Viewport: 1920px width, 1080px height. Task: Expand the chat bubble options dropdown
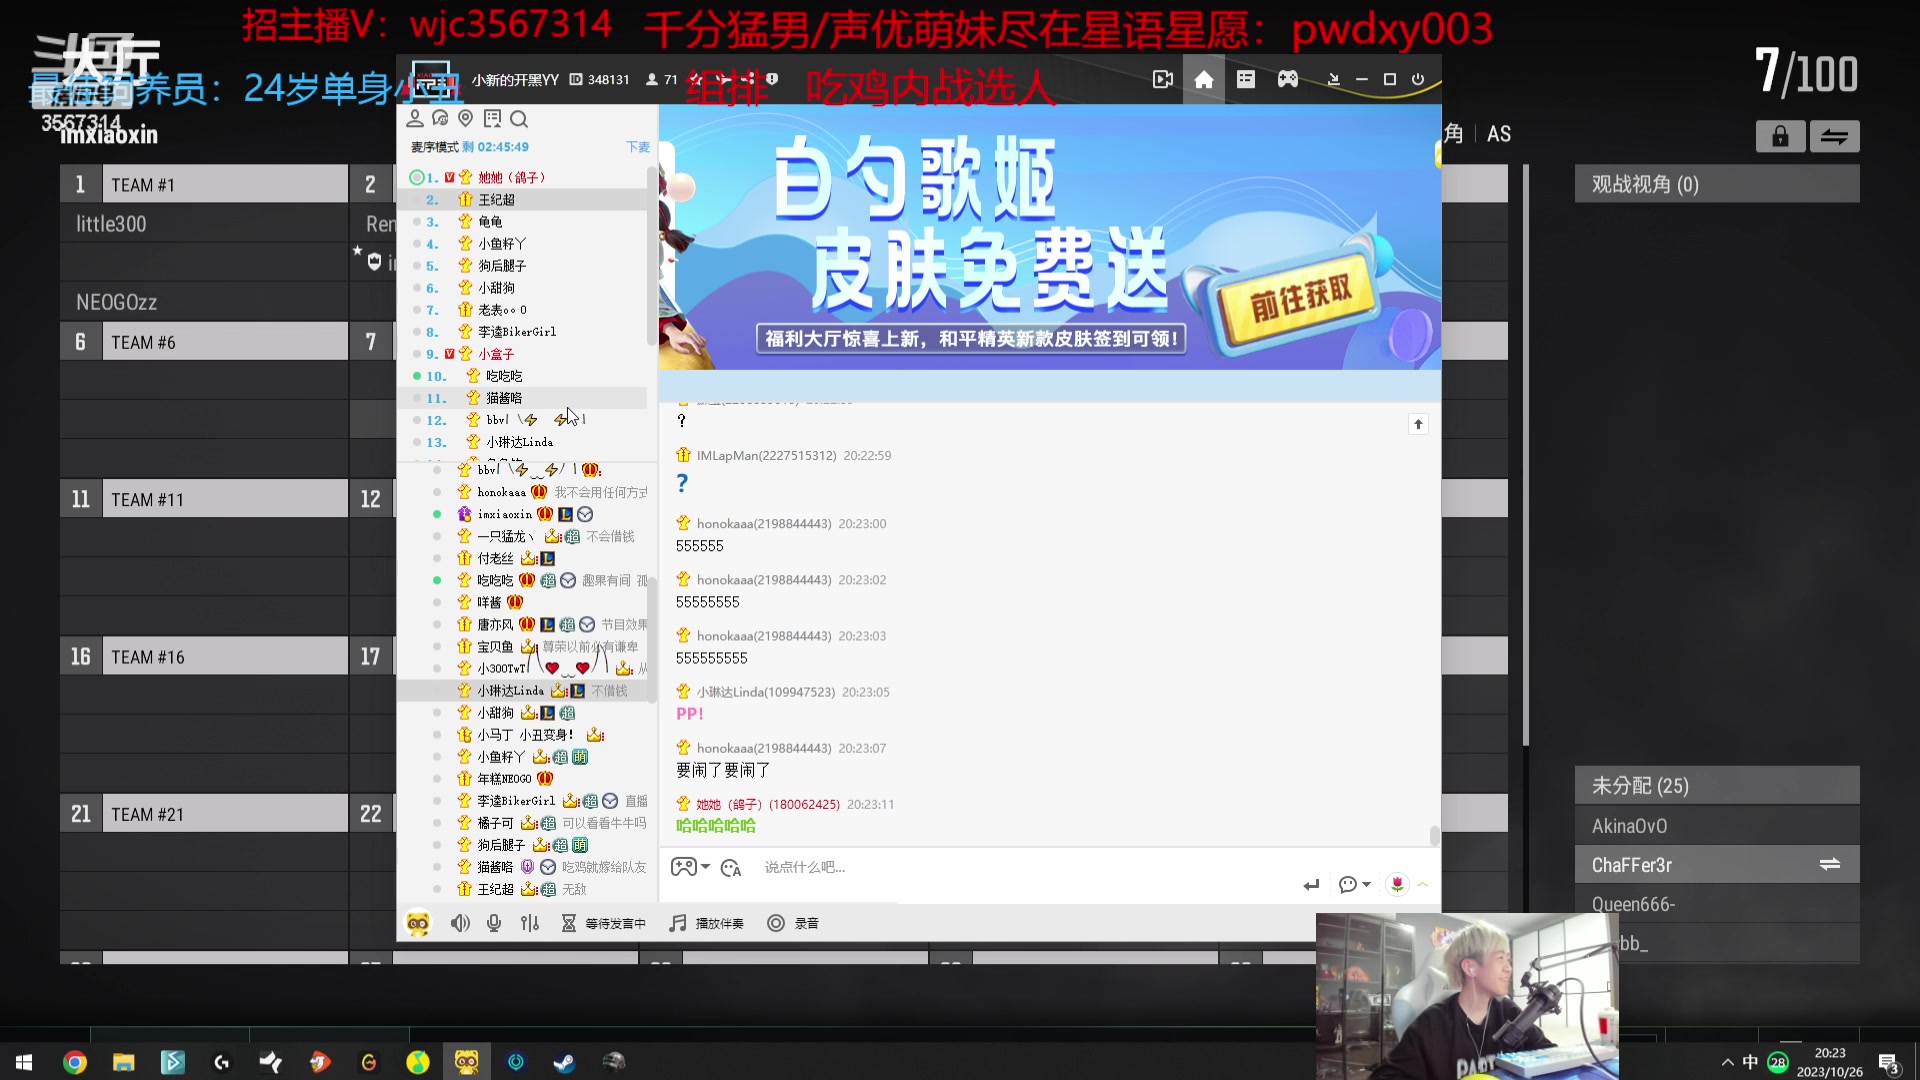click(1366, 884)
